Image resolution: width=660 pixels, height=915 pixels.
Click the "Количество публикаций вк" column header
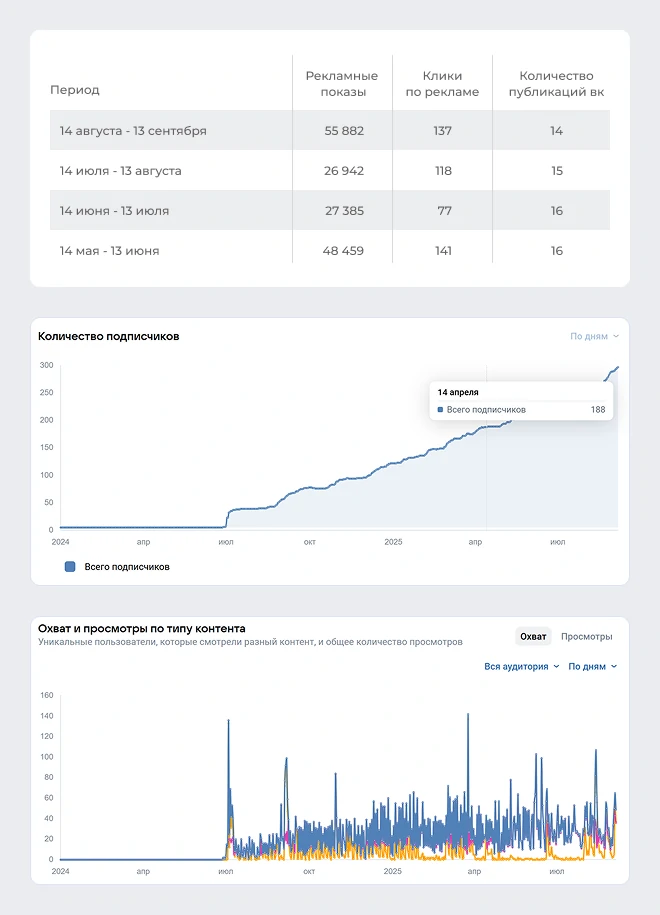[x=556, y=84]
